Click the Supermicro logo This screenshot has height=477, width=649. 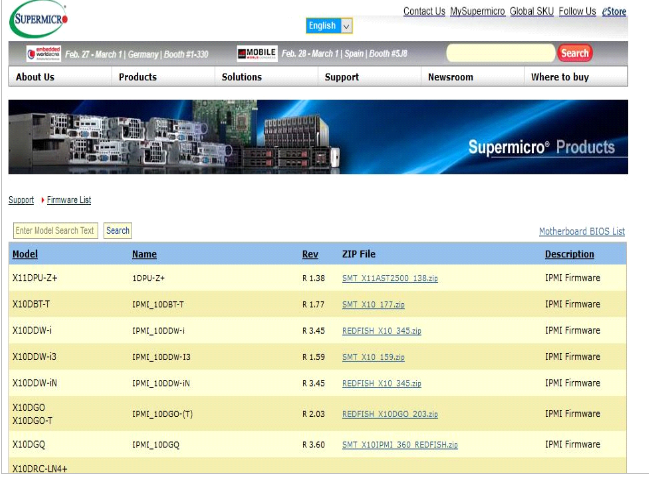coord(38,19)
